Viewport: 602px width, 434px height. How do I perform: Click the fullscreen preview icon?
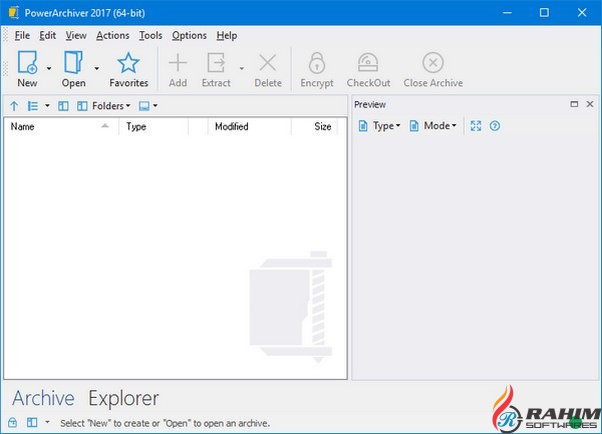pyautogui.click(x=476, y=126)
